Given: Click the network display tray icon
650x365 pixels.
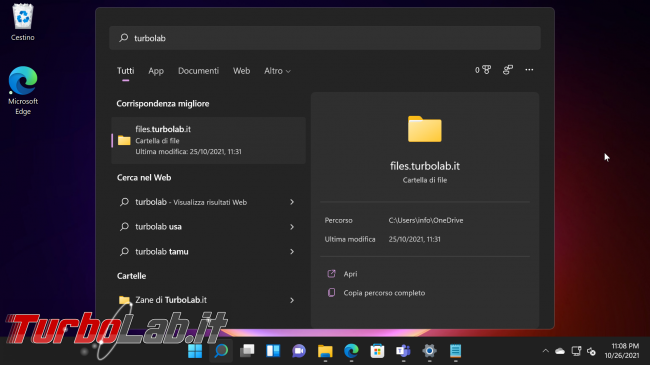Looking at the screenshot, I should click(x=576, y=351).
